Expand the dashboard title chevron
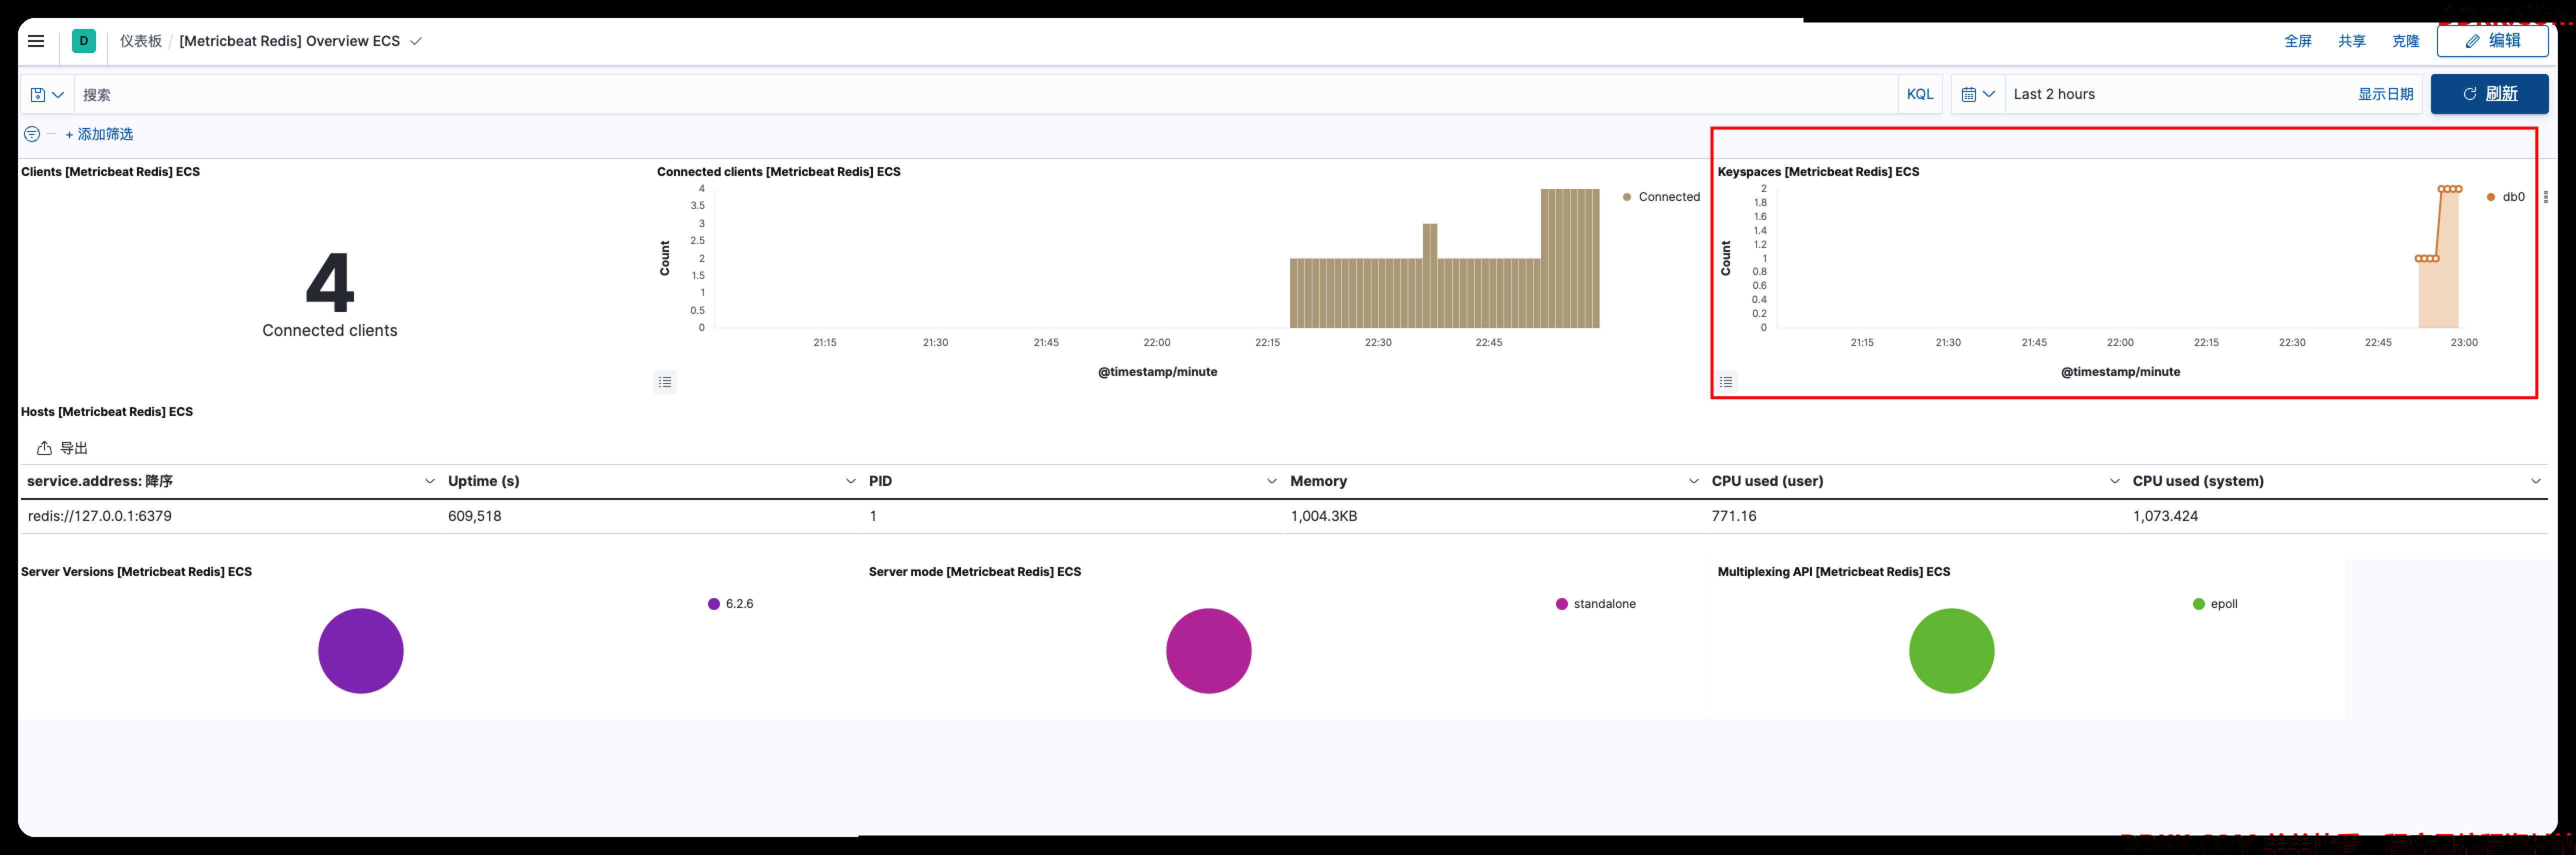The width and height of the screenshot is (2576, 855). (x=416, y=41)
